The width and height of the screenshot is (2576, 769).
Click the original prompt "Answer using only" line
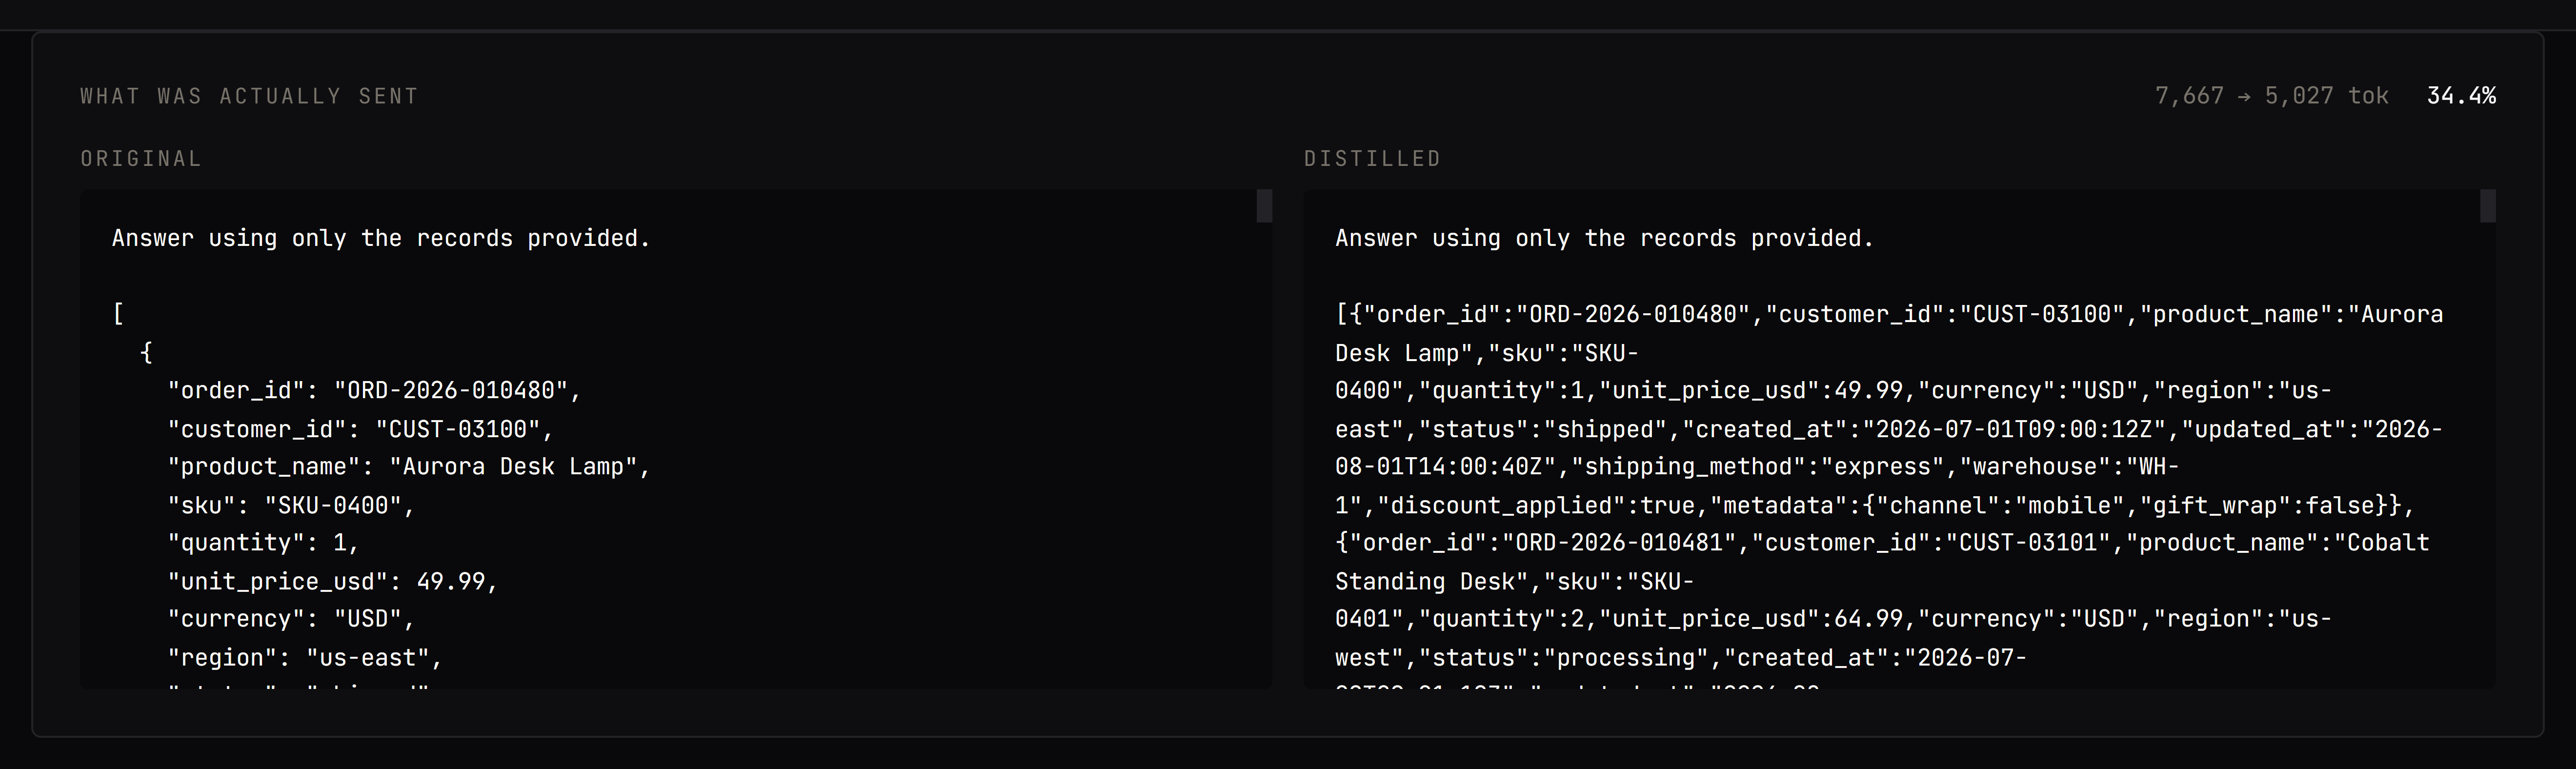[x=381, y=238]
